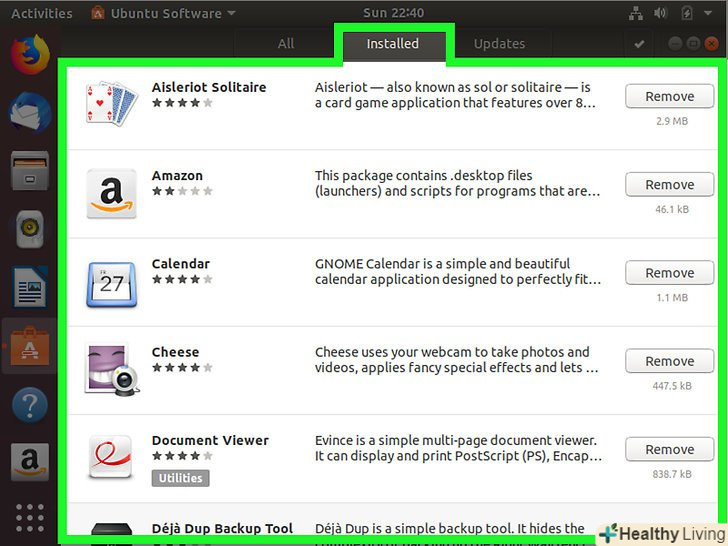Viewport: 728px width, 546px height.
Task: Click the Document Viewer app icon
Action: point(111,457)
